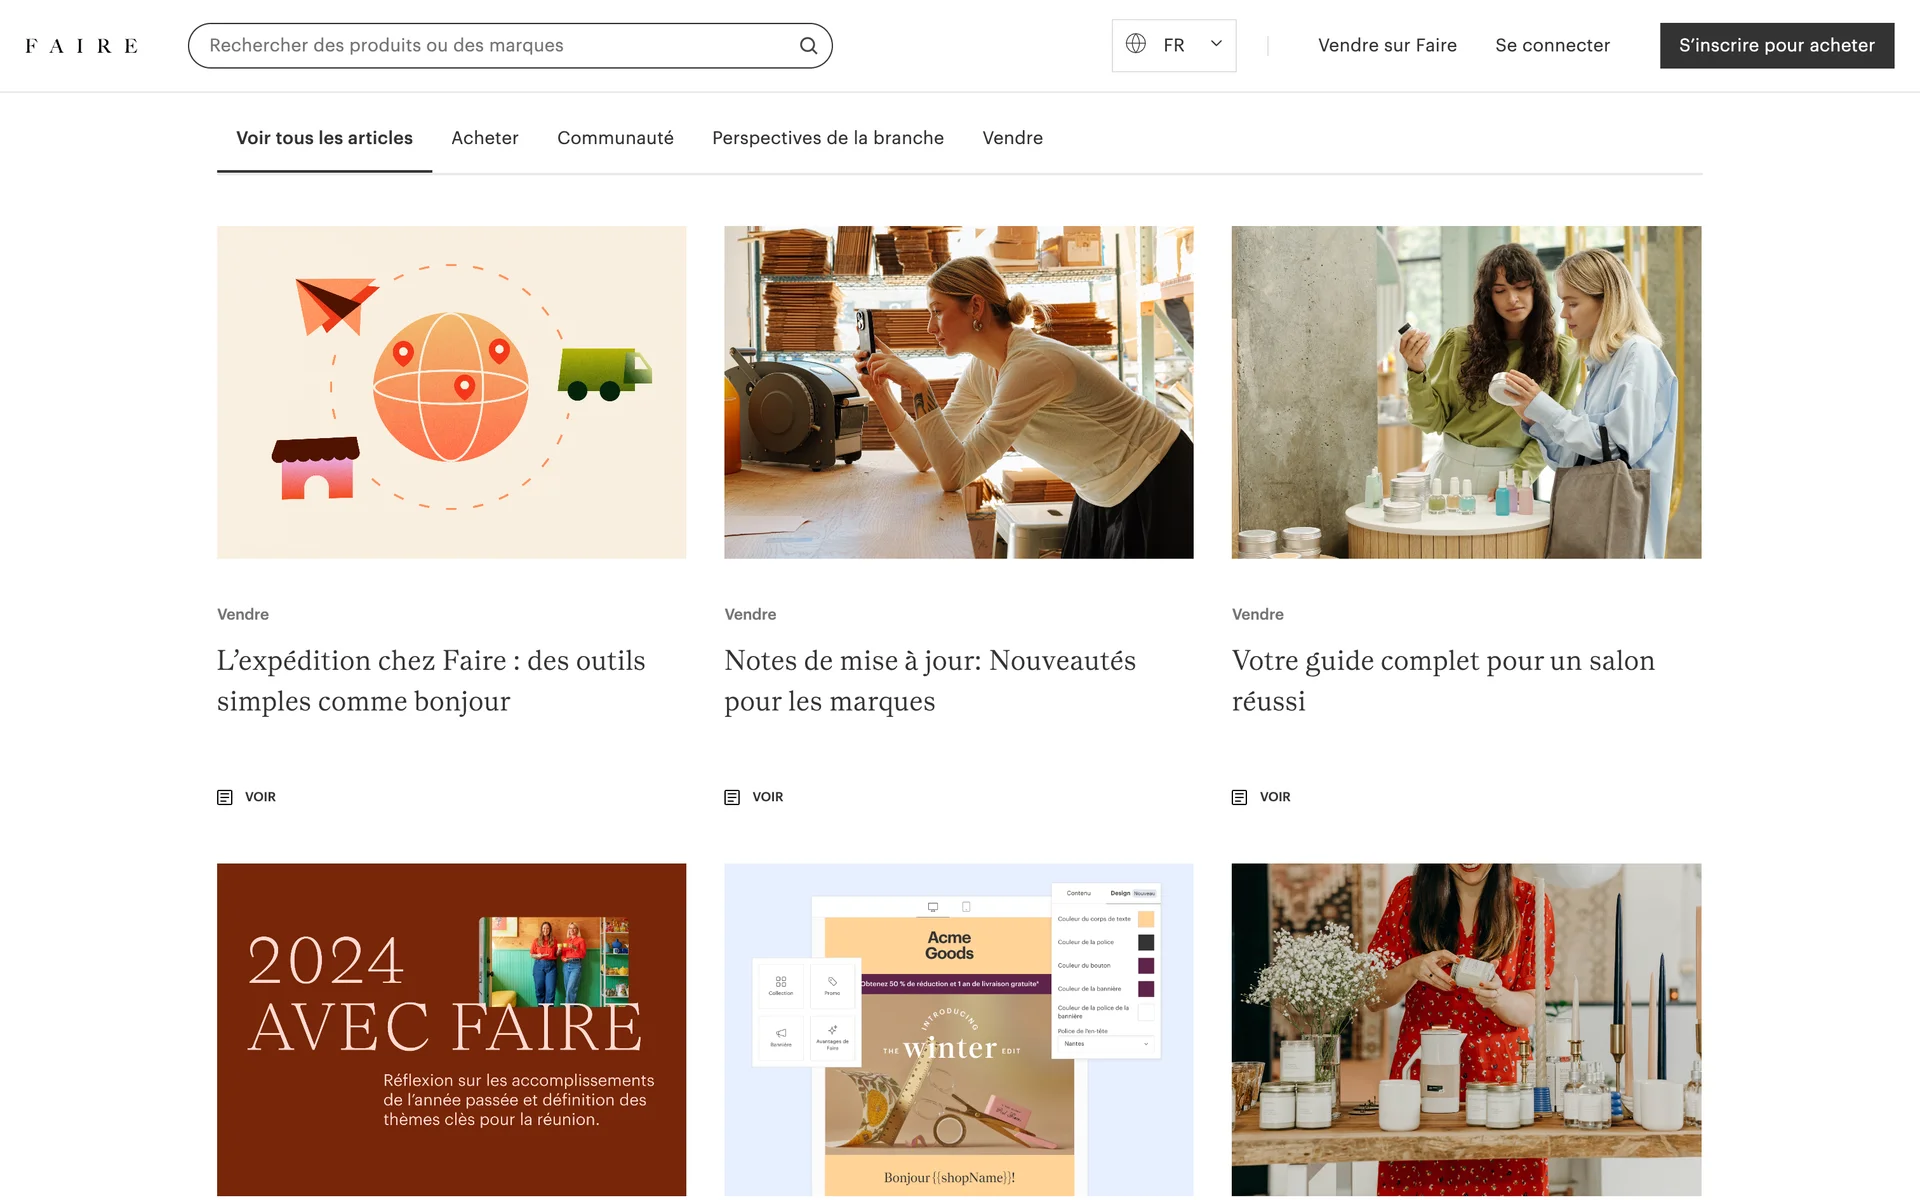Viewport: 1920px width, 1200px height.
Task: Click the search magnifier icon
Action: pyautogui.click(x=808, y=46)
